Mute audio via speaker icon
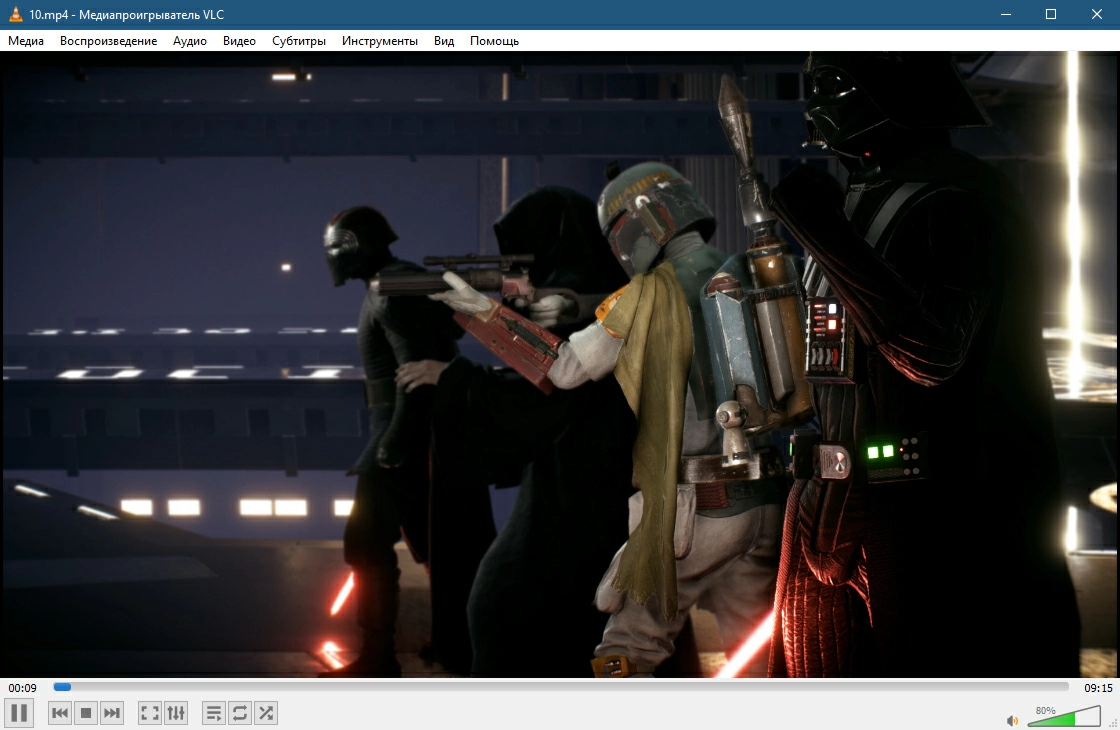 click(x=1012, y=720)
